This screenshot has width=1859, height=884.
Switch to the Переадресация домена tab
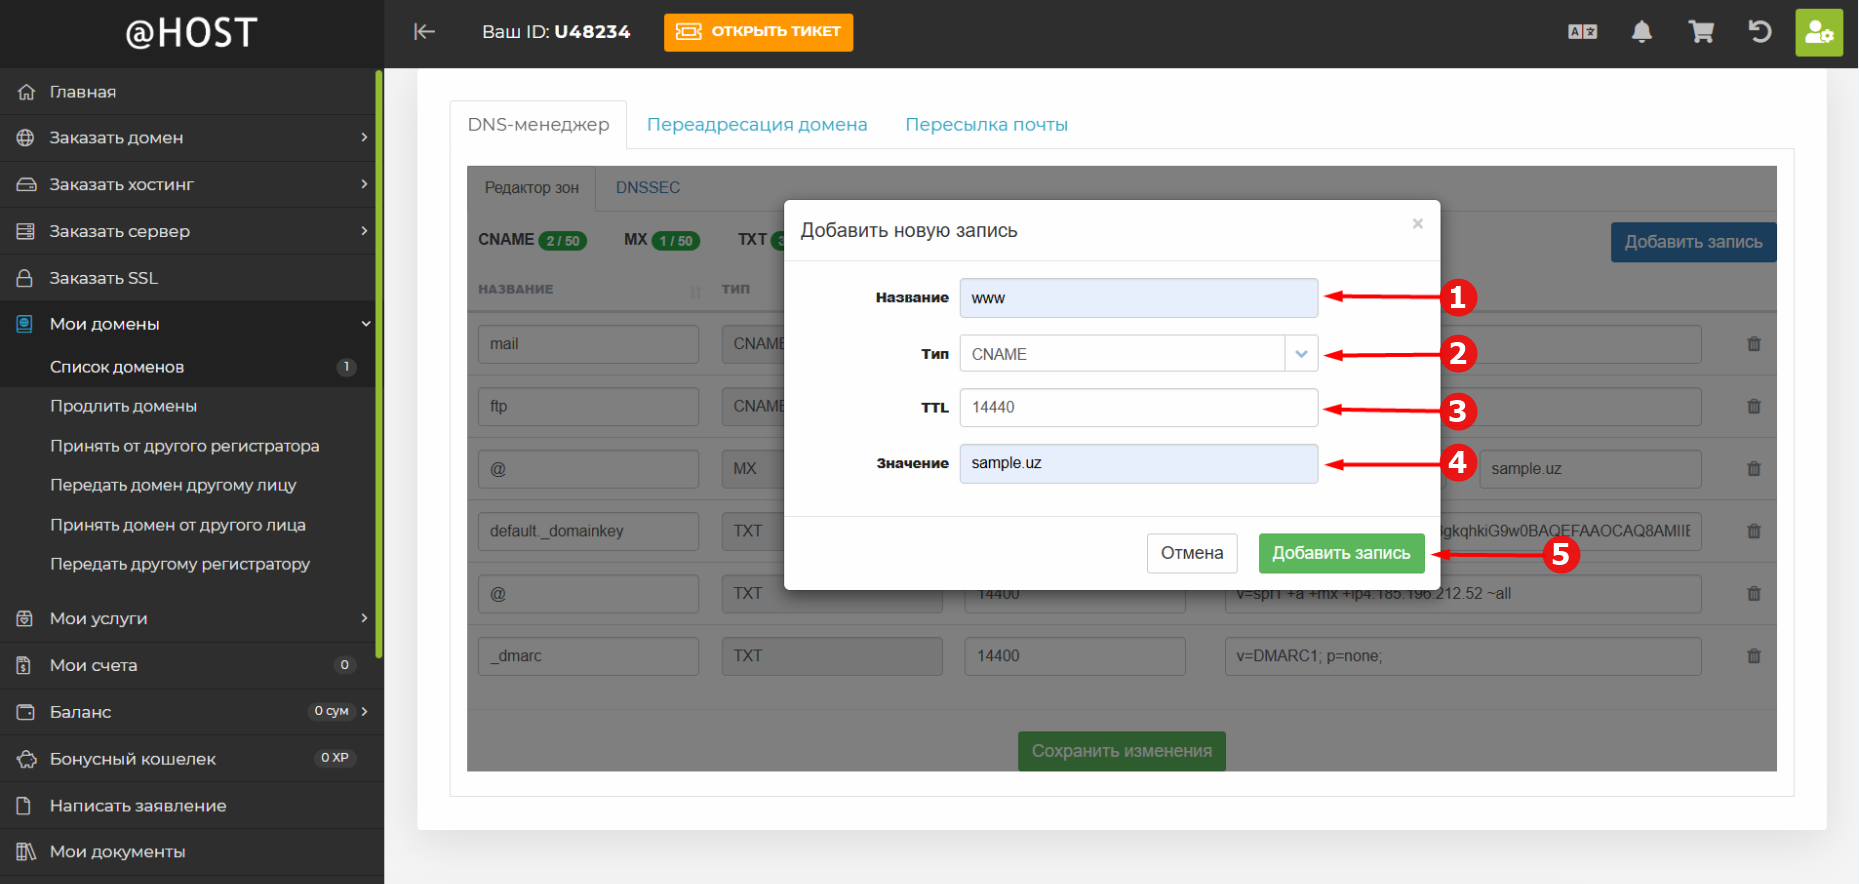pyautogui.click(x=757, y=125)
